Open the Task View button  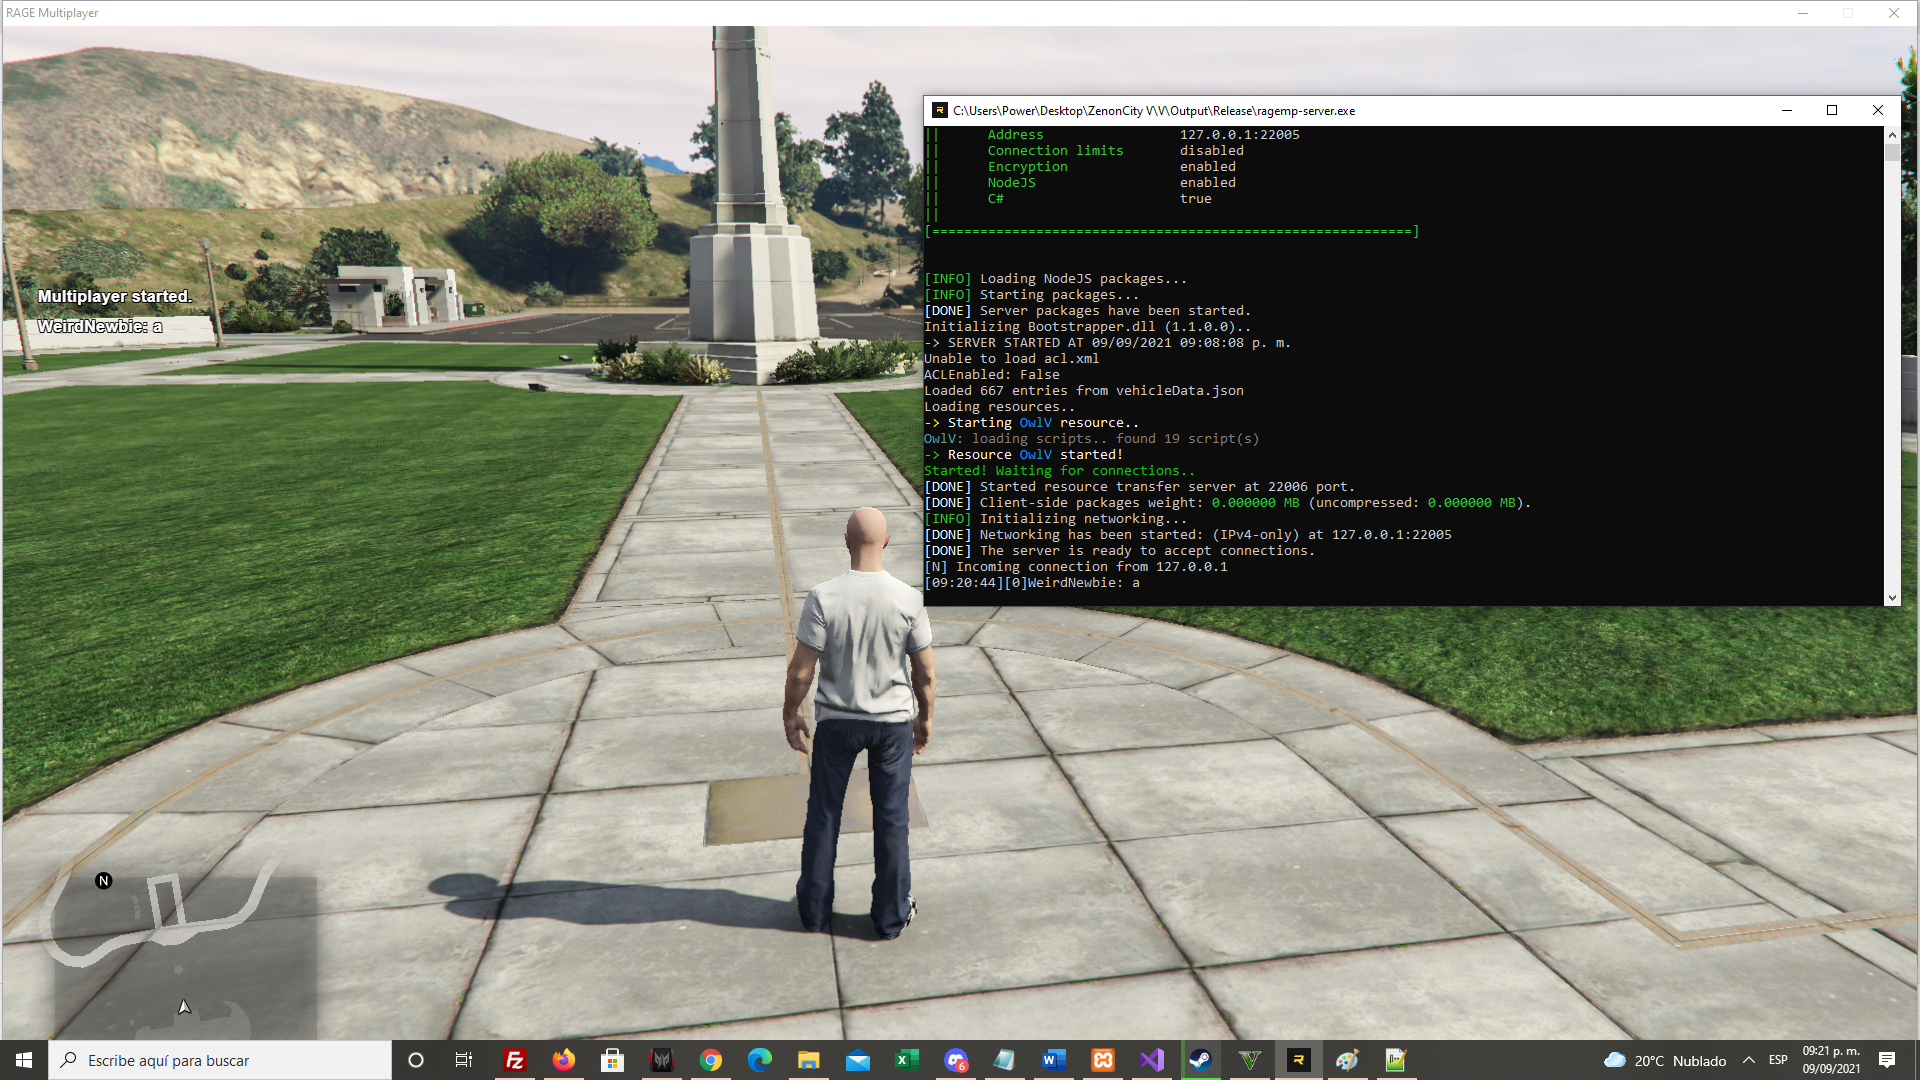pyautogui.click(x=463, y=1060)
